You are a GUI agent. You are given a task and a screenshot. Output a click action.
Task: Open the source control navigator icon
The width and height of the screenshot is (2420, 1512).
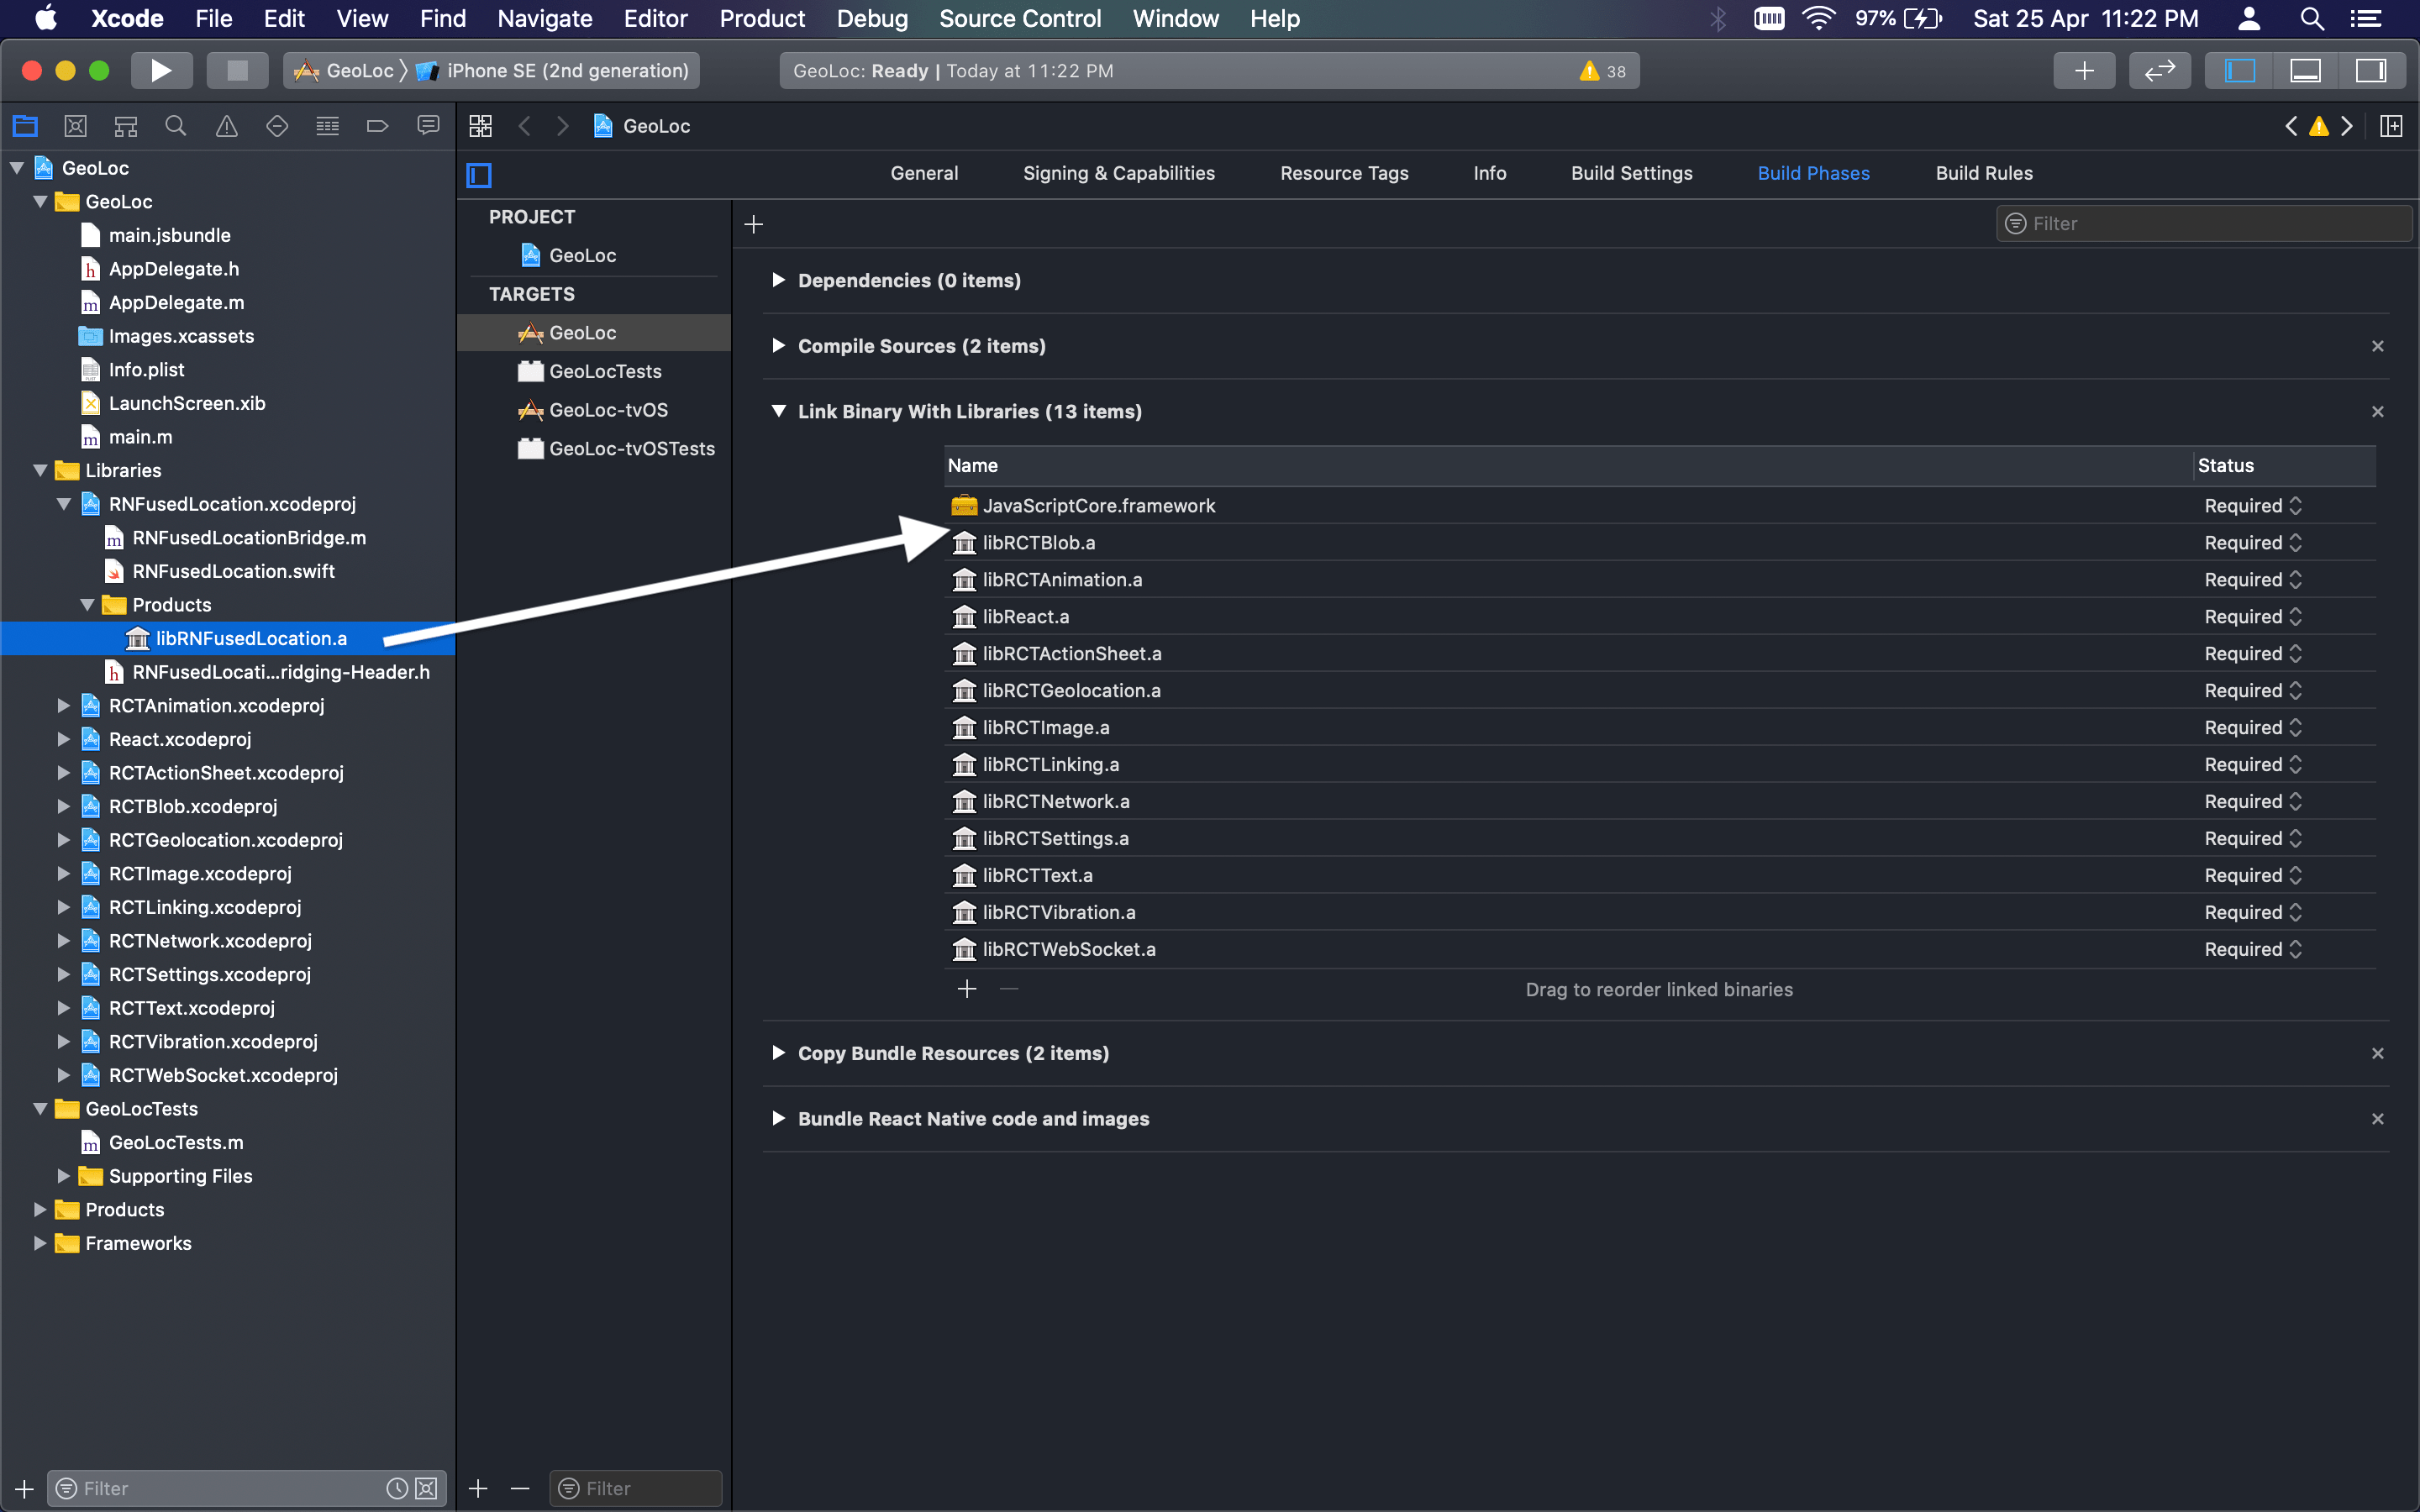coord(75,126)
